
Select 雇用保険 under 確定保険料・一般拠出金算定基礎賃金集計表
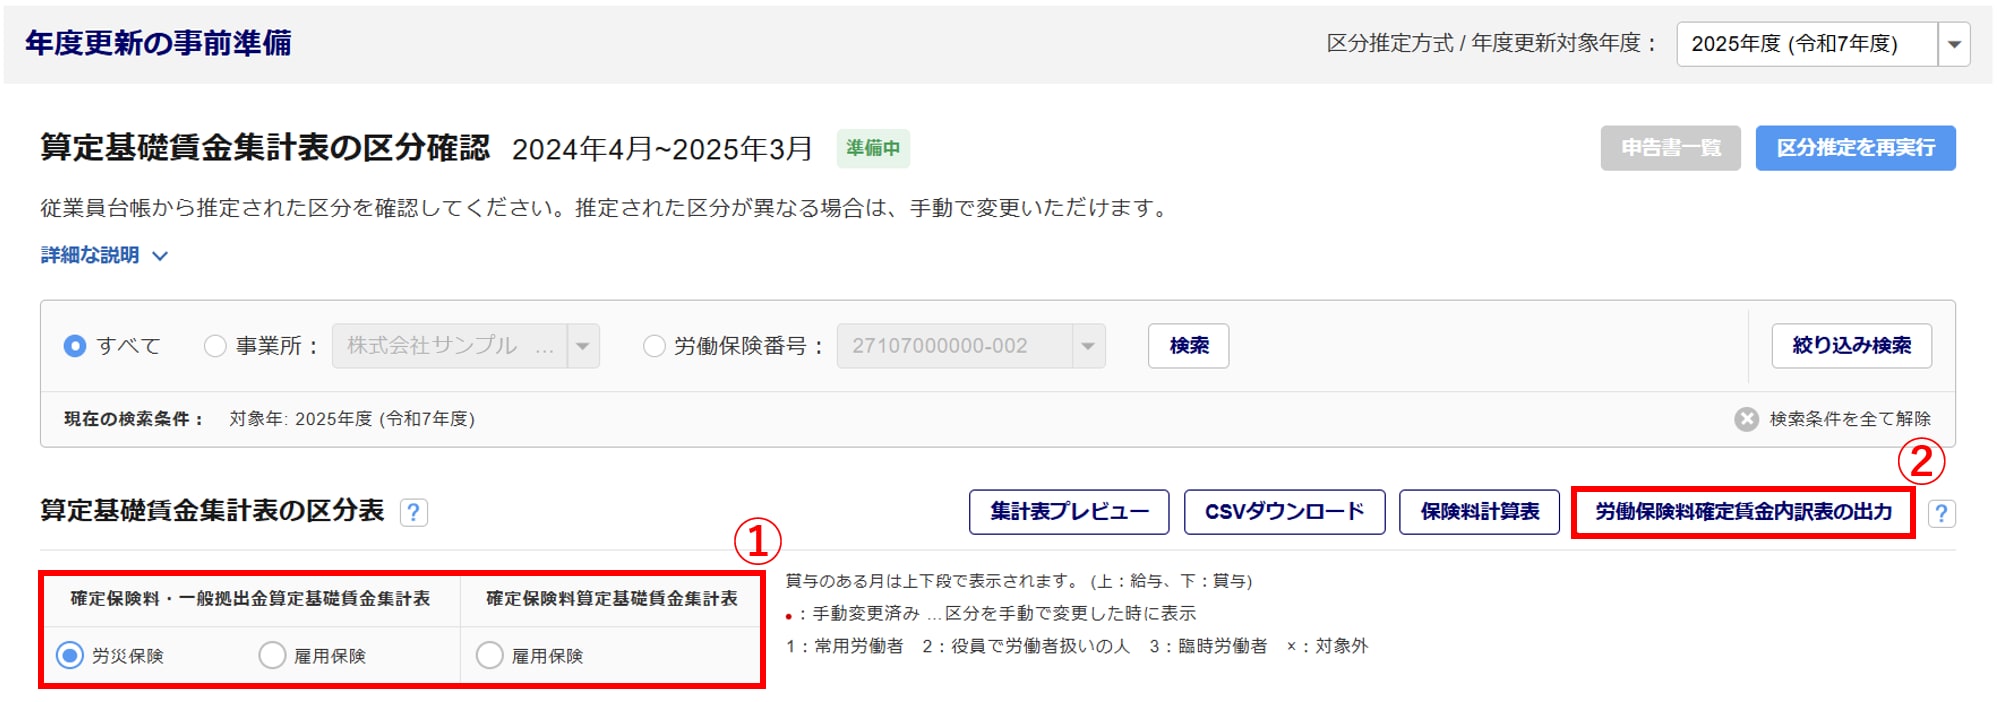click(272, 655)
